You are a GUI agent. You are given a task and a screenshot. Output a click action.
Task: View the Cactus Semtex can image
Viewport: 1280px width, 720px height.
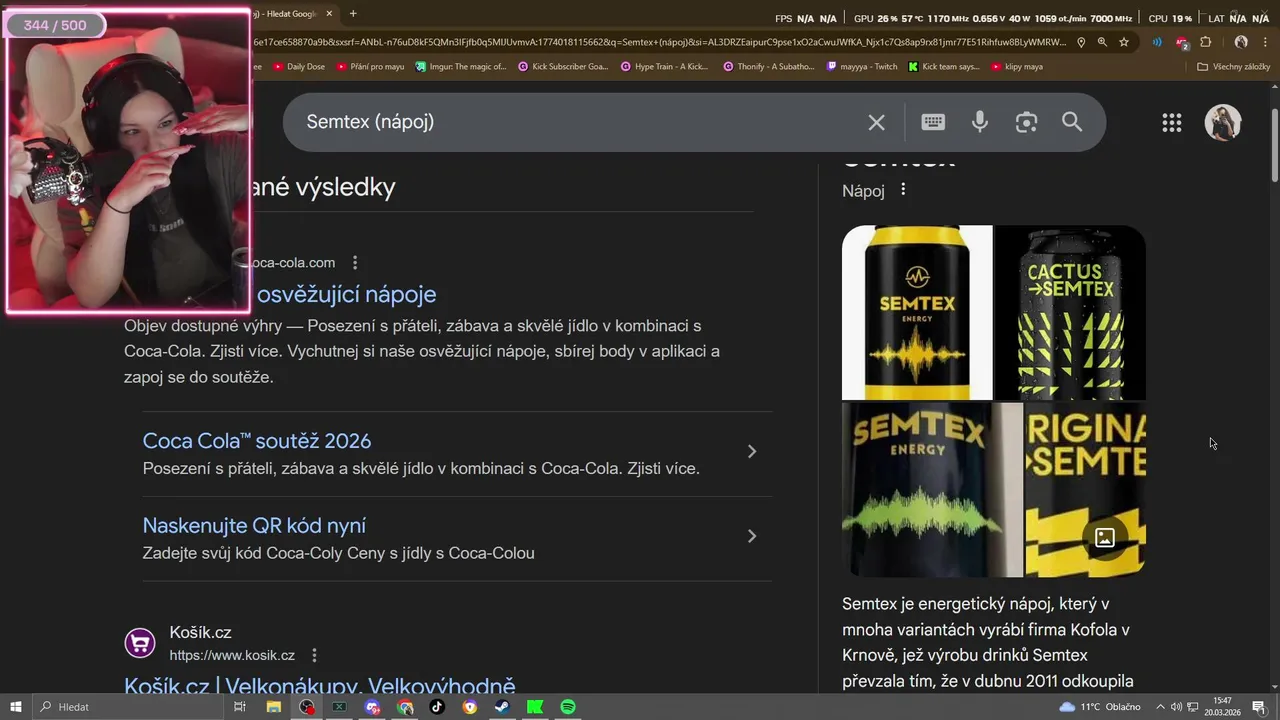pos(1070,312)
